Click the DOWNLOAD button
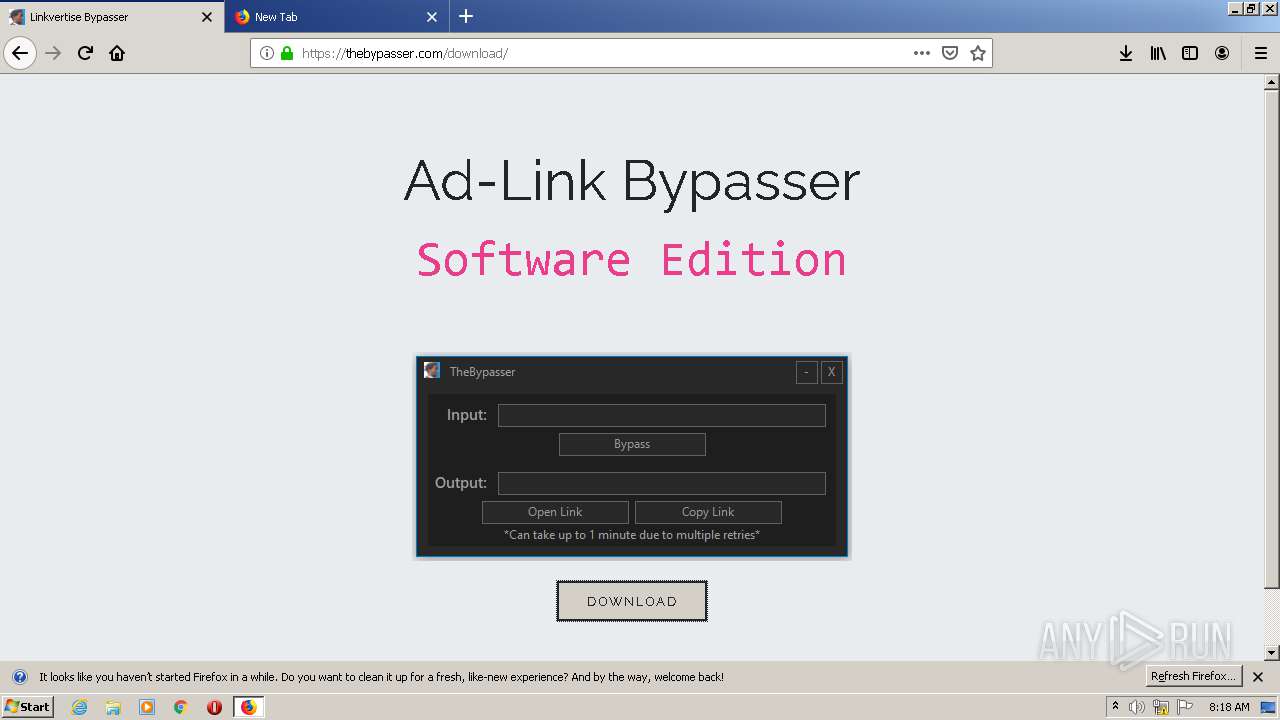This screenshot has width=1280, height=720. coord(632,601)
